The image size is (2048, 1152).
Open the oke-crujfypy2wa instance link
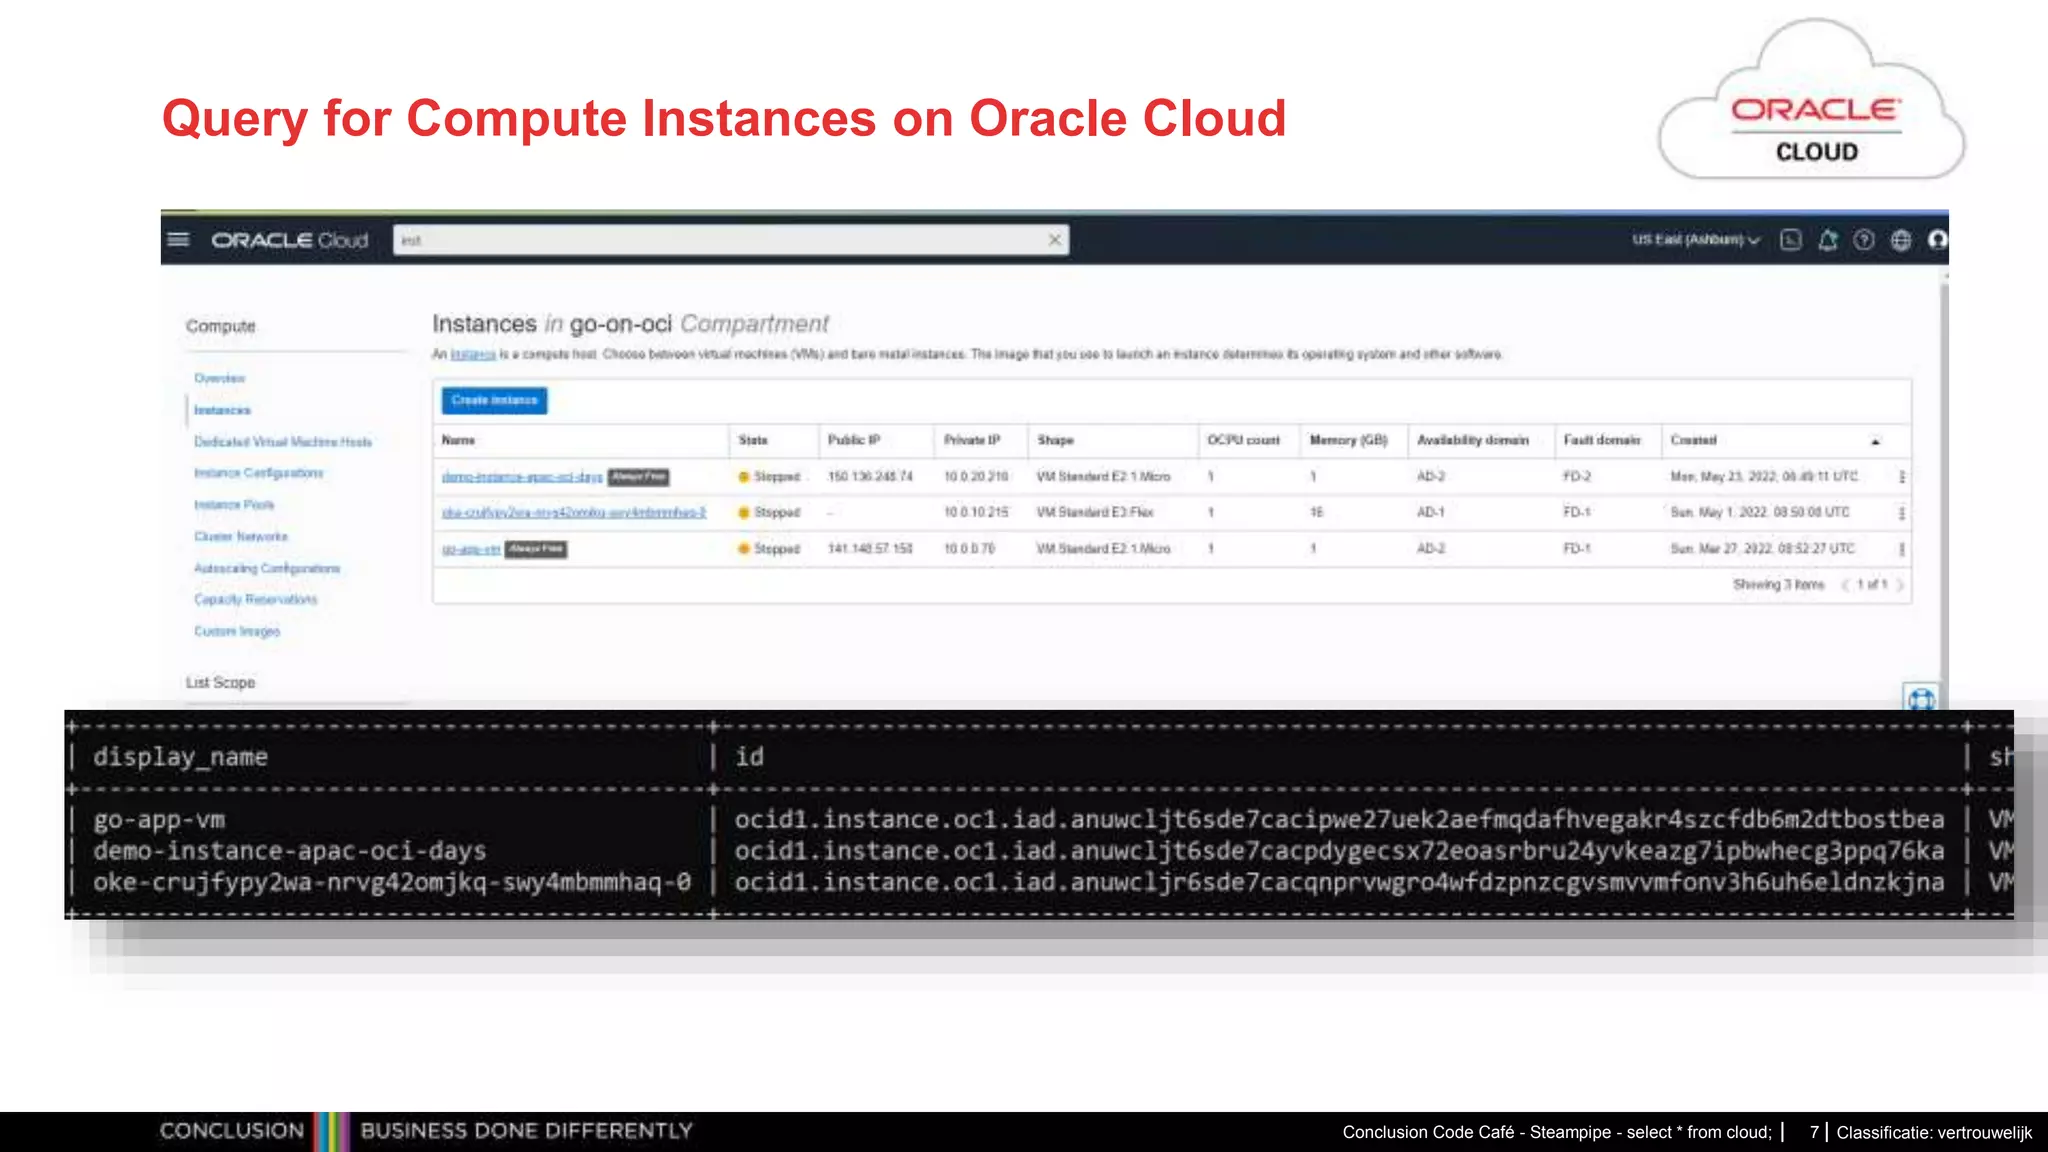tap(574, 513)
